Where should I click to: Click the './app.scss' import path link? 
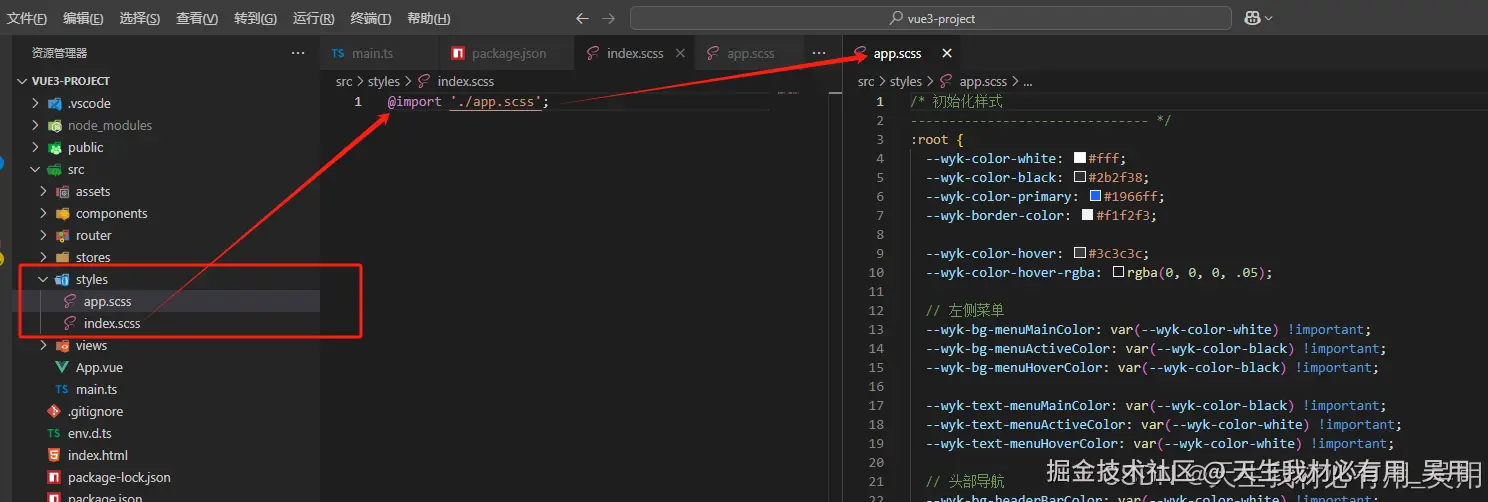tap(495, 102)
